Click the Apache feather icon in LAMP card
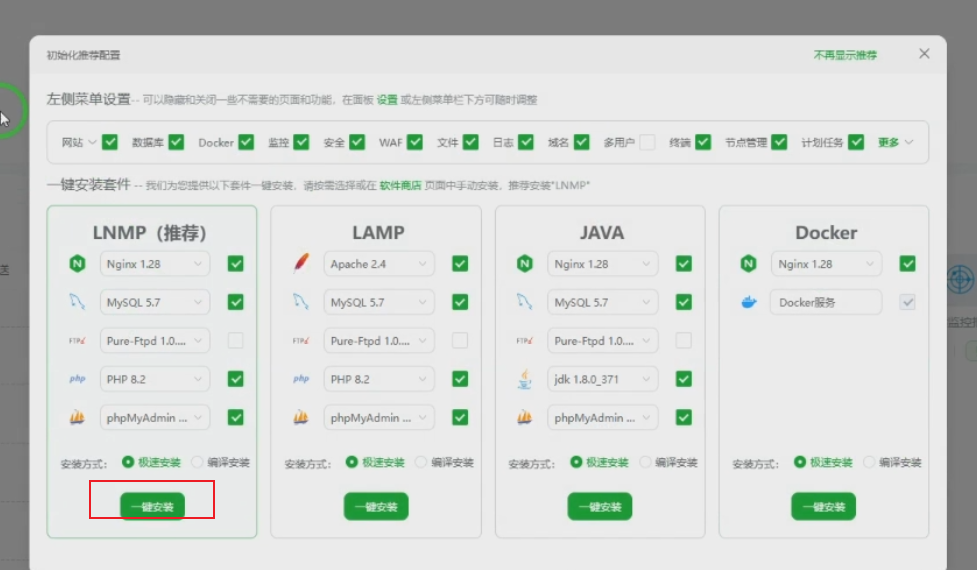This screenshot has height=570, width=977. pyautogui.click(x=301, y=264)
